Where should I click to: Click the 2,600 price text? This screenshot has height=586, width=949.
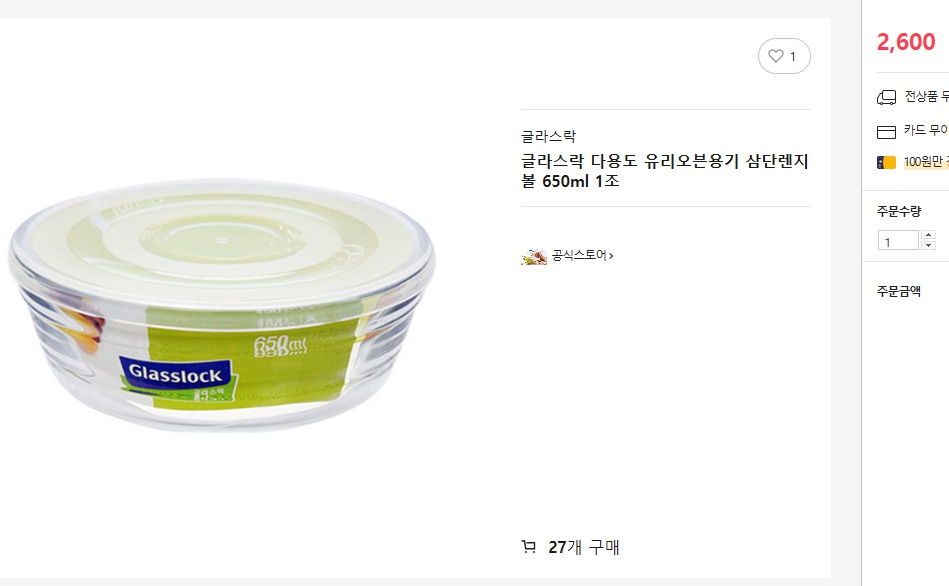[906, 42]
